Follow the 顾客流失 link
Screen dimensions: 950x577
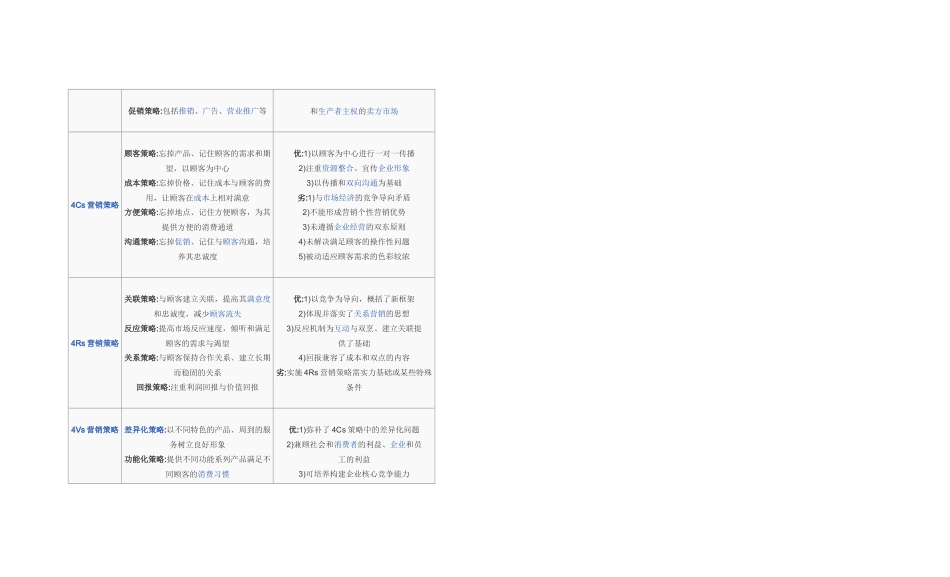click(225, 313)
